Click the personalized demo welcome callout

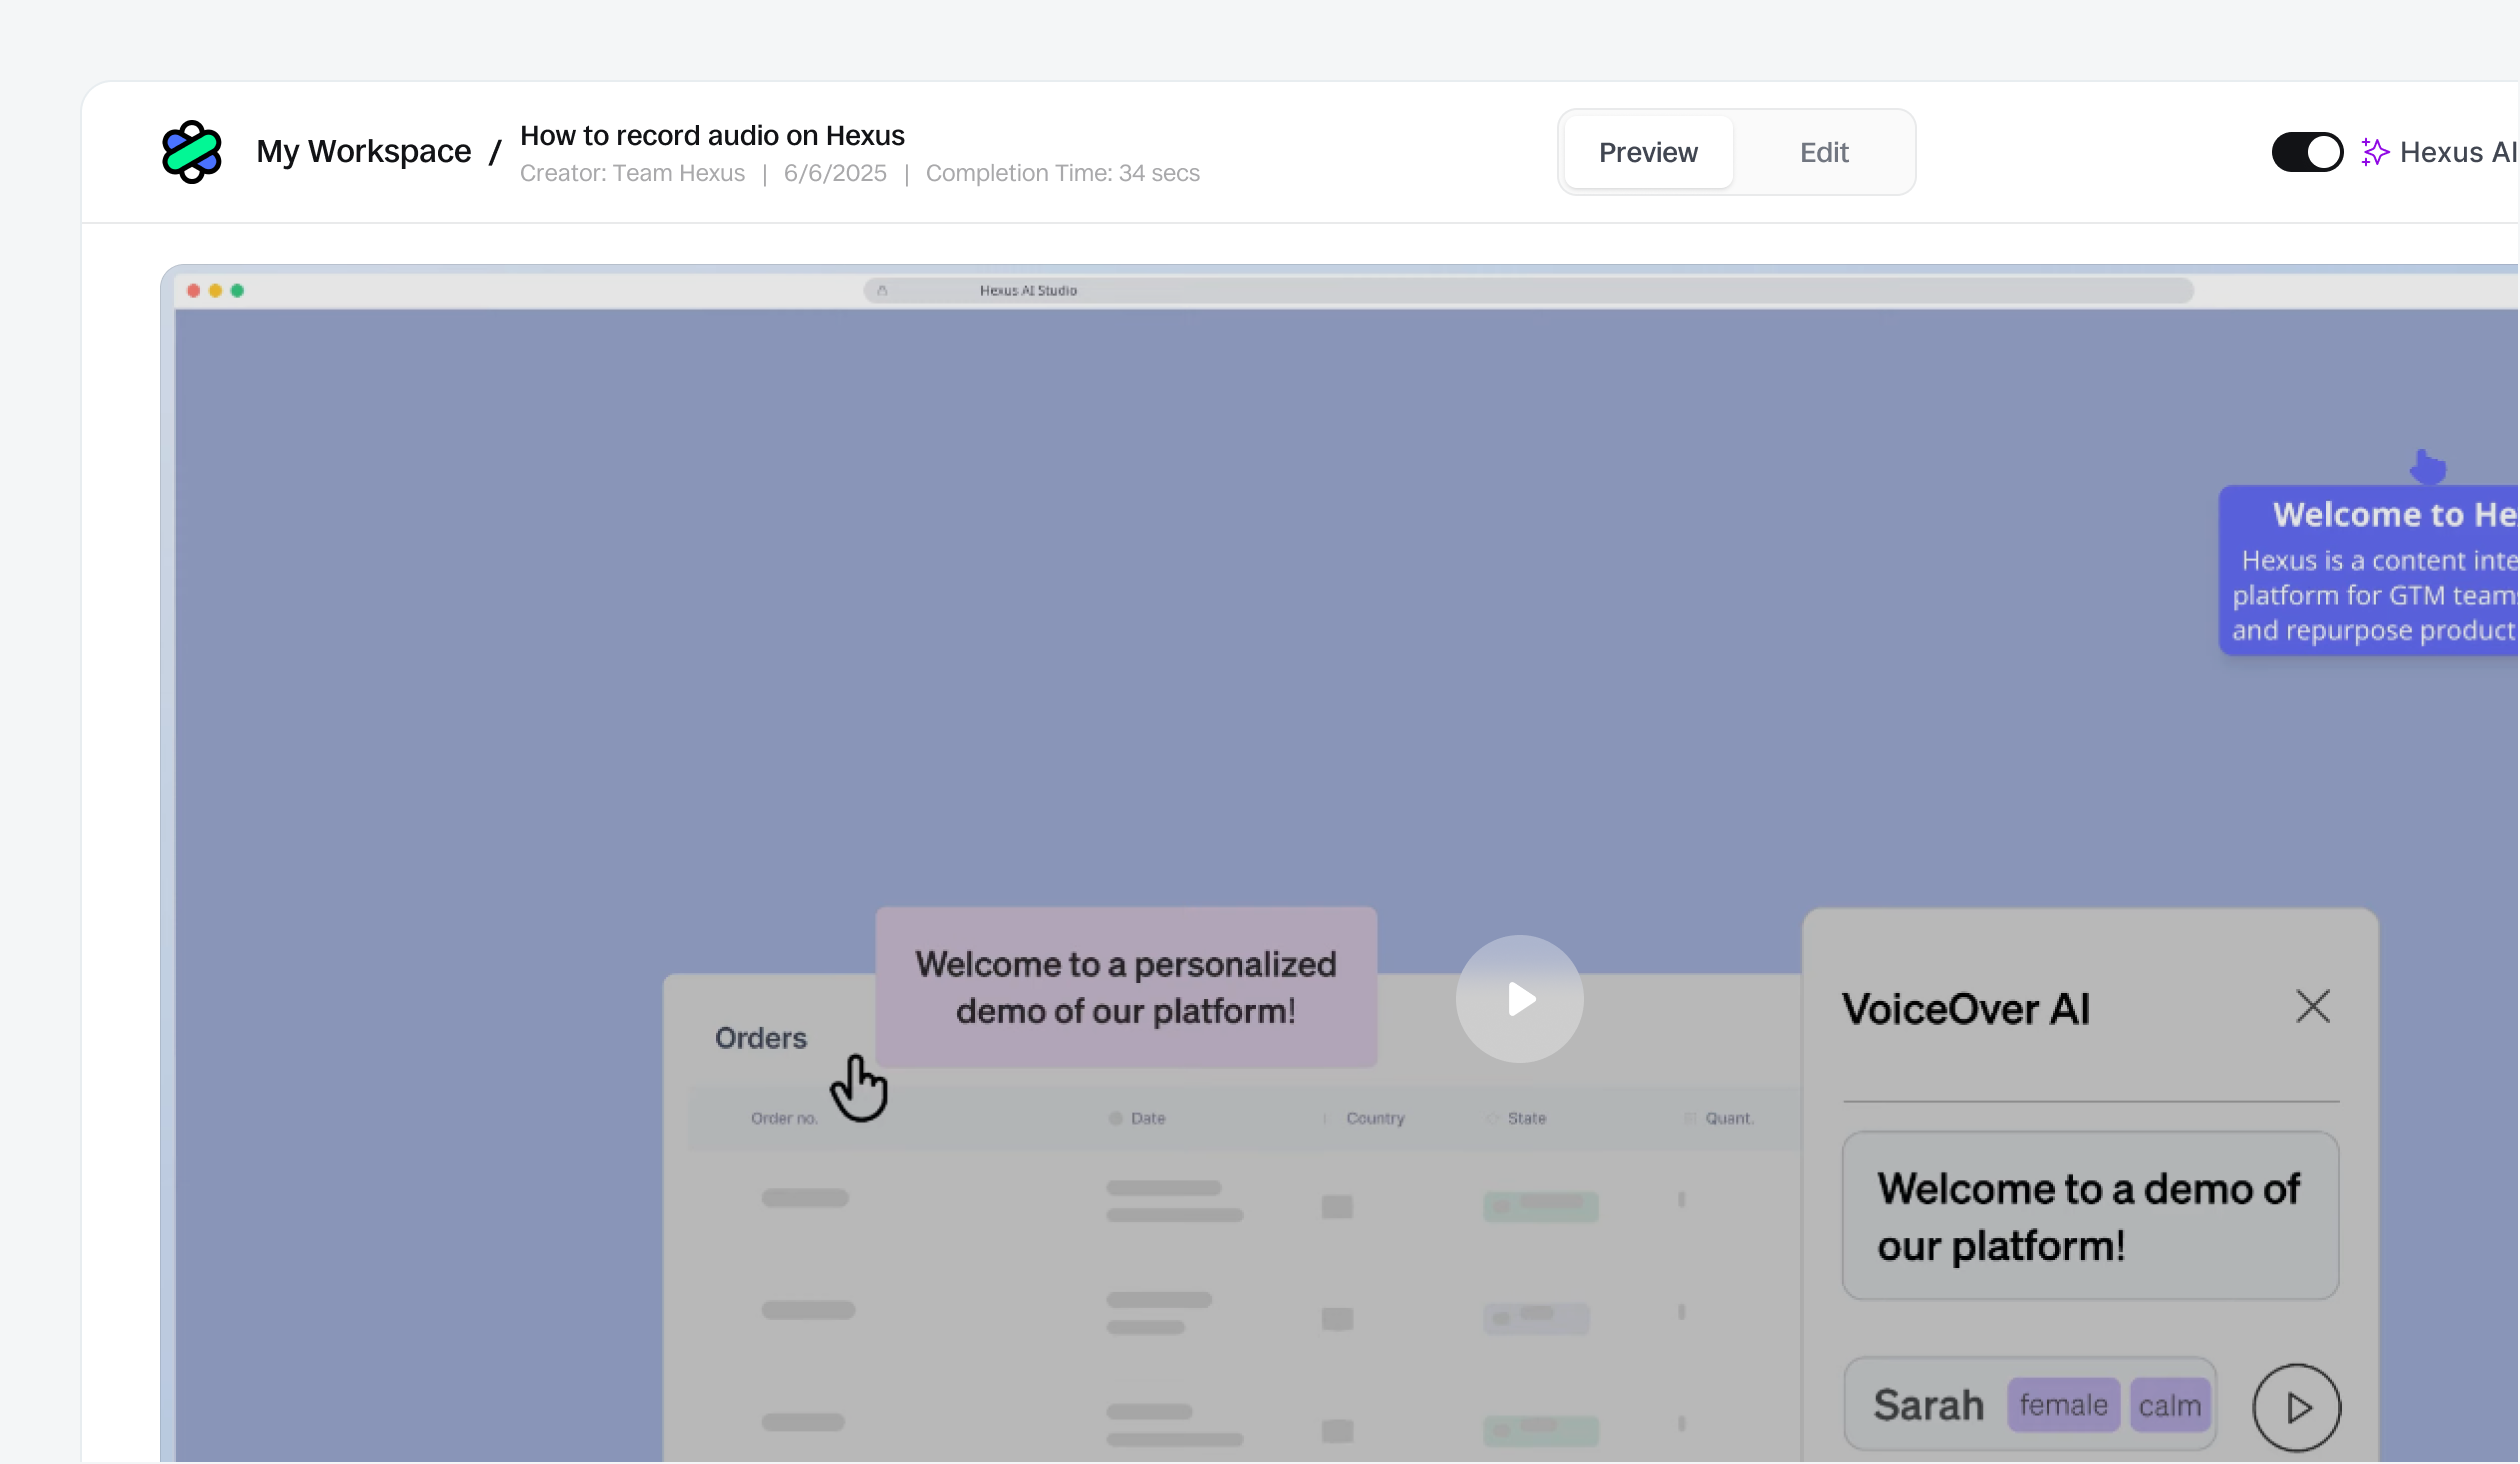(x=1125, y=987)
